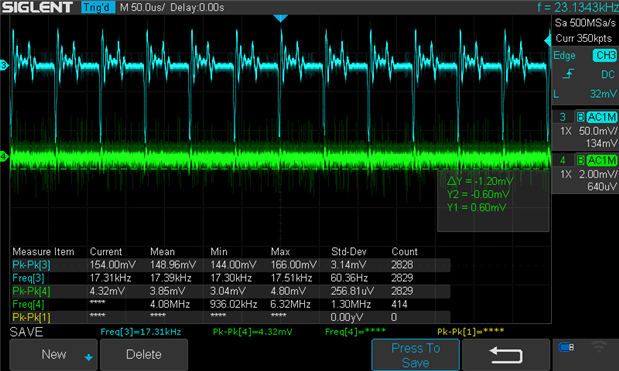Click the Freq[4]=**** status readout

[x=355, y=332]
